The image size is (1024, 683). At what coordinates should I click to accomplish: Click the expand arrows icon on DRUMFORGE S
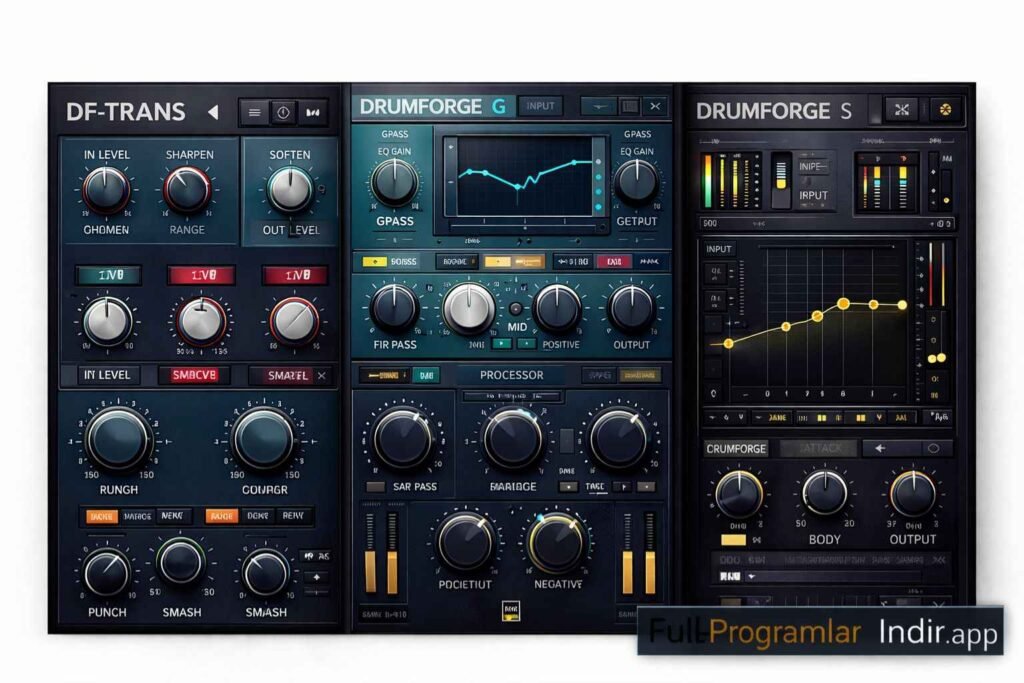pos(901,108)
